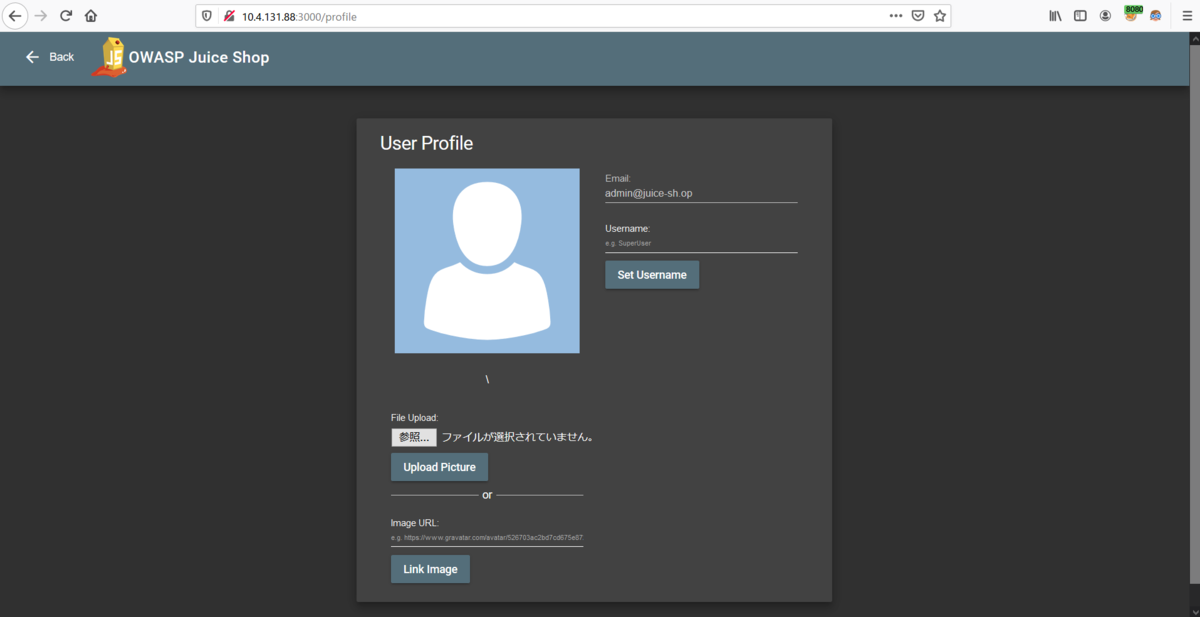Click the Email field admin@juice-sh.op
Viewport: 1200px width, 617px height.
click(x=701, y=193)
